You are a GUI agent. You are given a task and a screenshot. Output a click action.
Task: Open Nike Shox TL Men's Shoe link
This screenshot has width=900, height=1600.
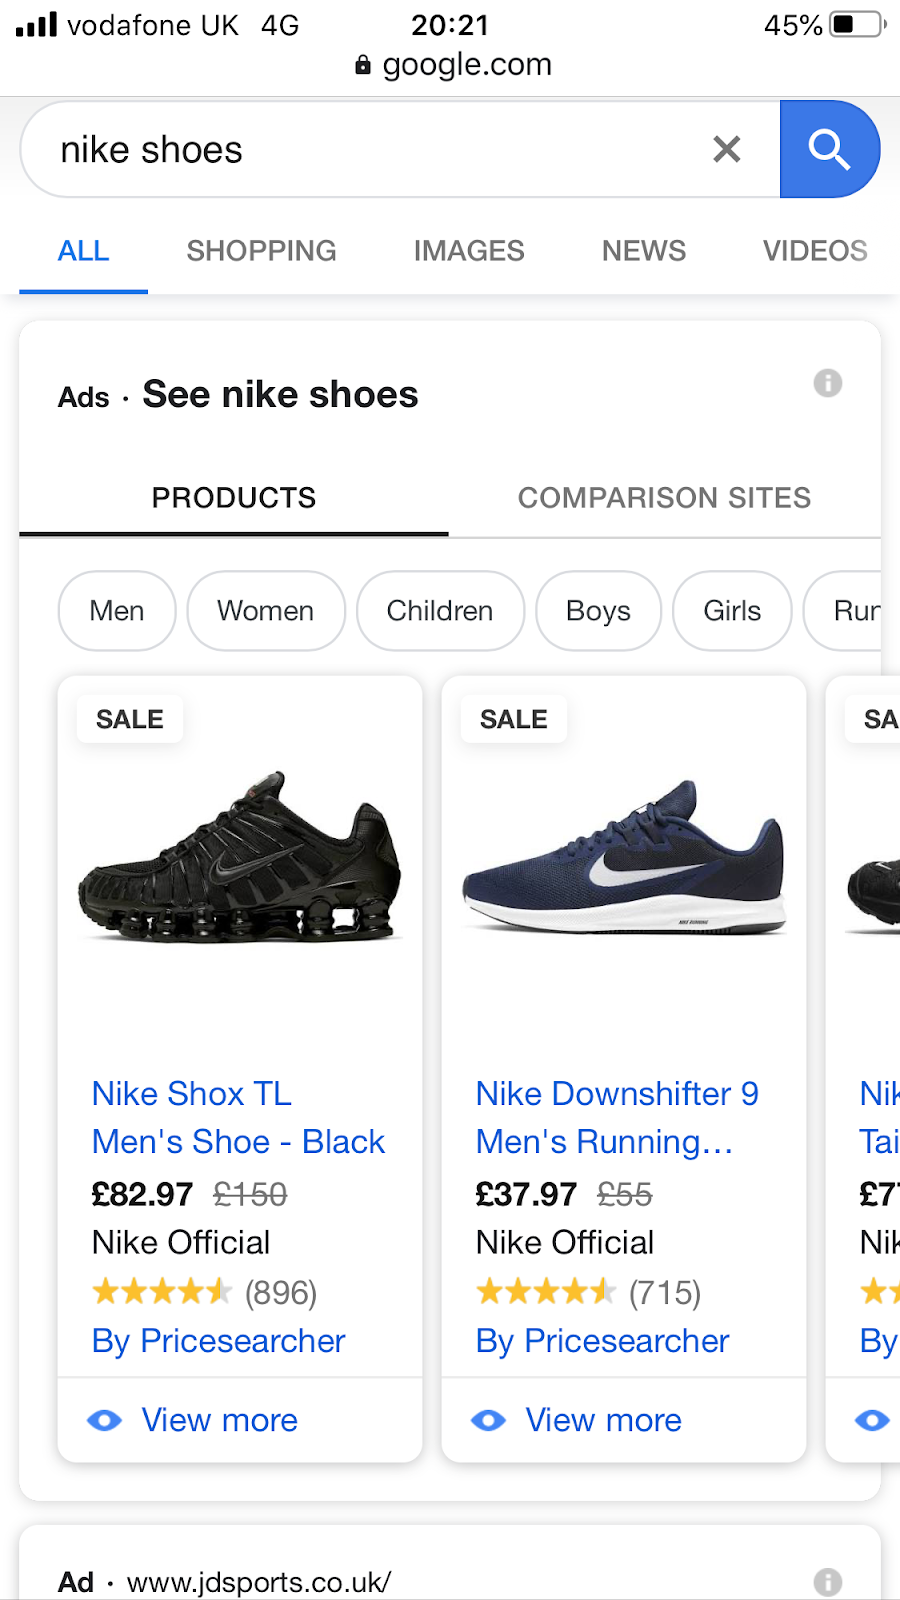click(x=238, y=1118)
